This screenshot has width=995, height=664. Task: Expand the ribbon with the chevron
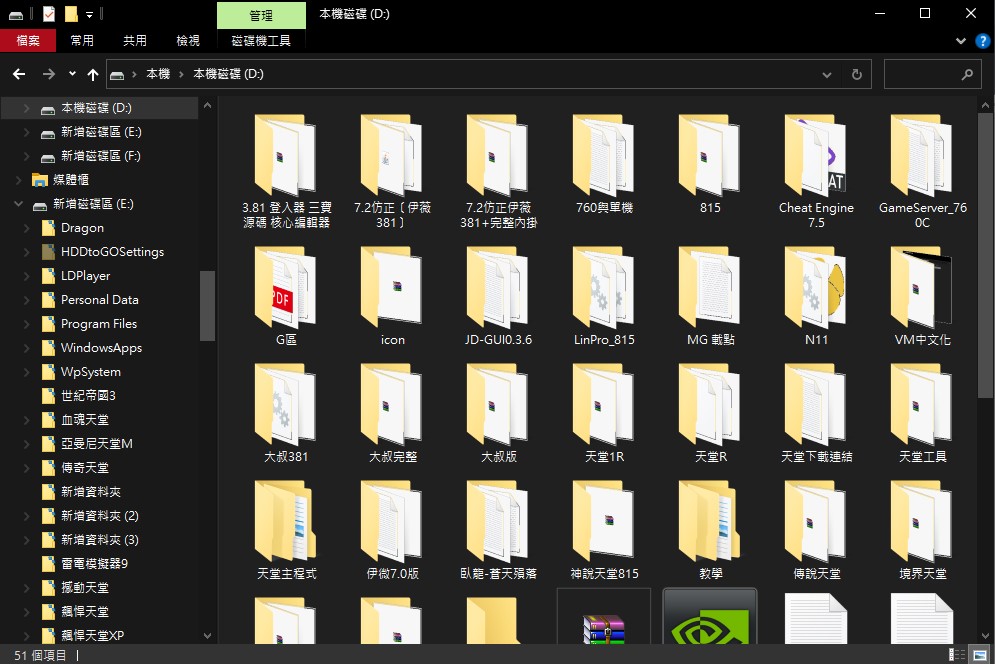(x=961, y=41)
